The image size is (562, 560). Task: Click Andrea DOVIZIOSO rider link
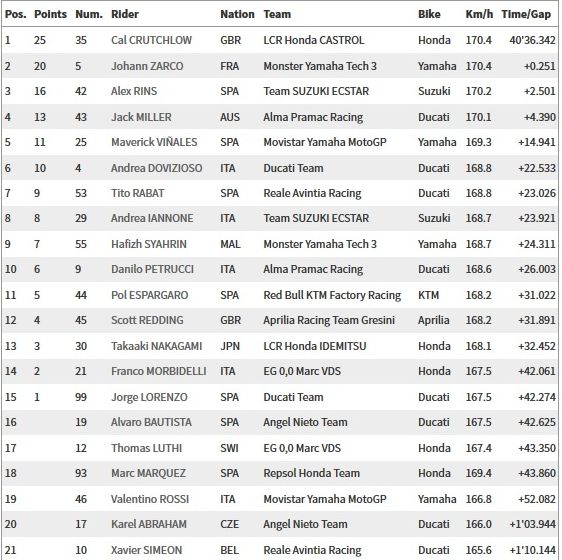tap(157, 168)
